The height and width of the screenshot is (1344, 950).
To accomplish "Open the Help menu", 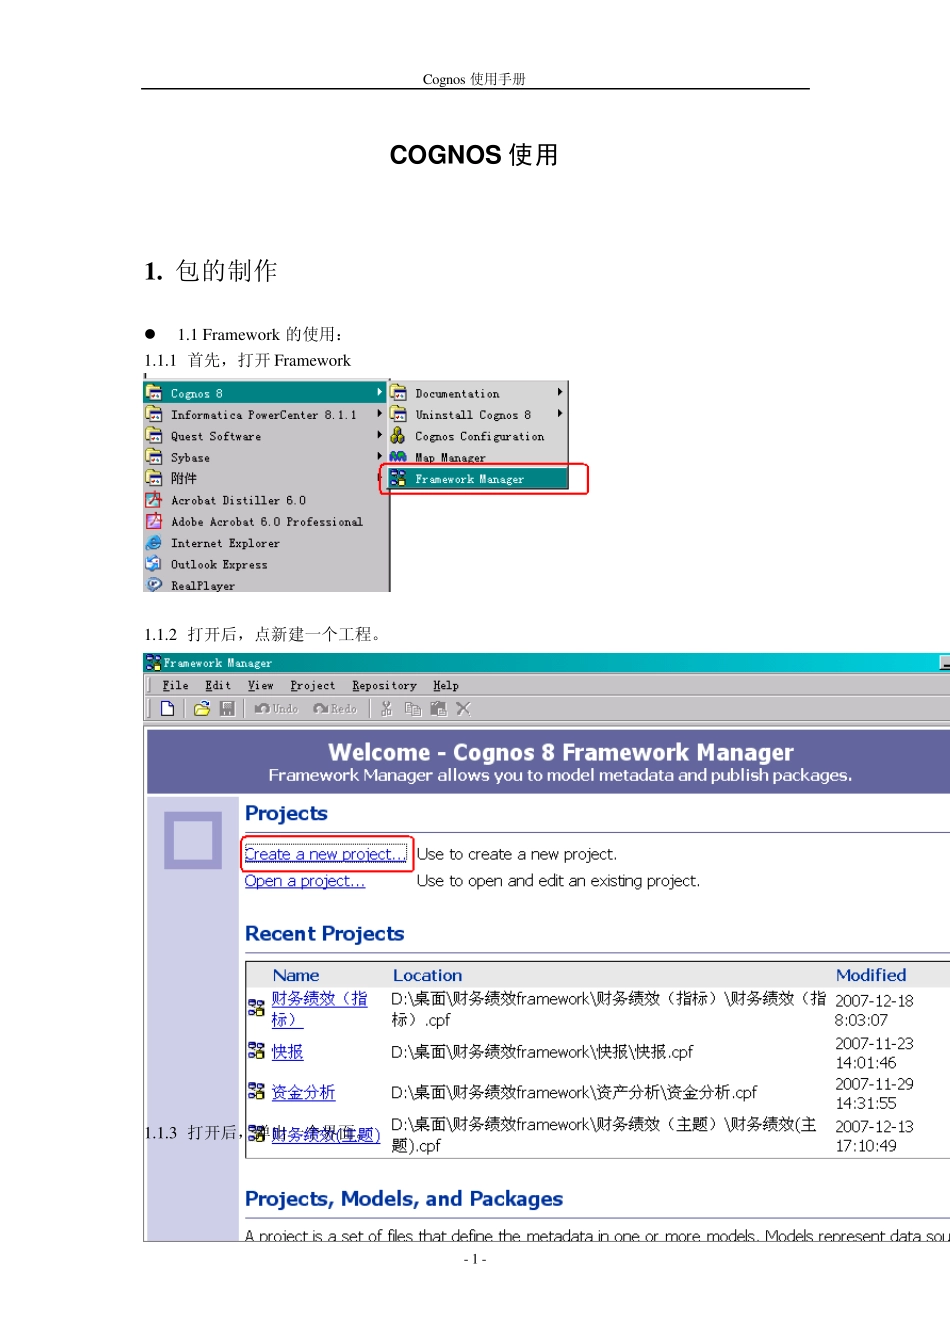I will (x=446, y=686).
